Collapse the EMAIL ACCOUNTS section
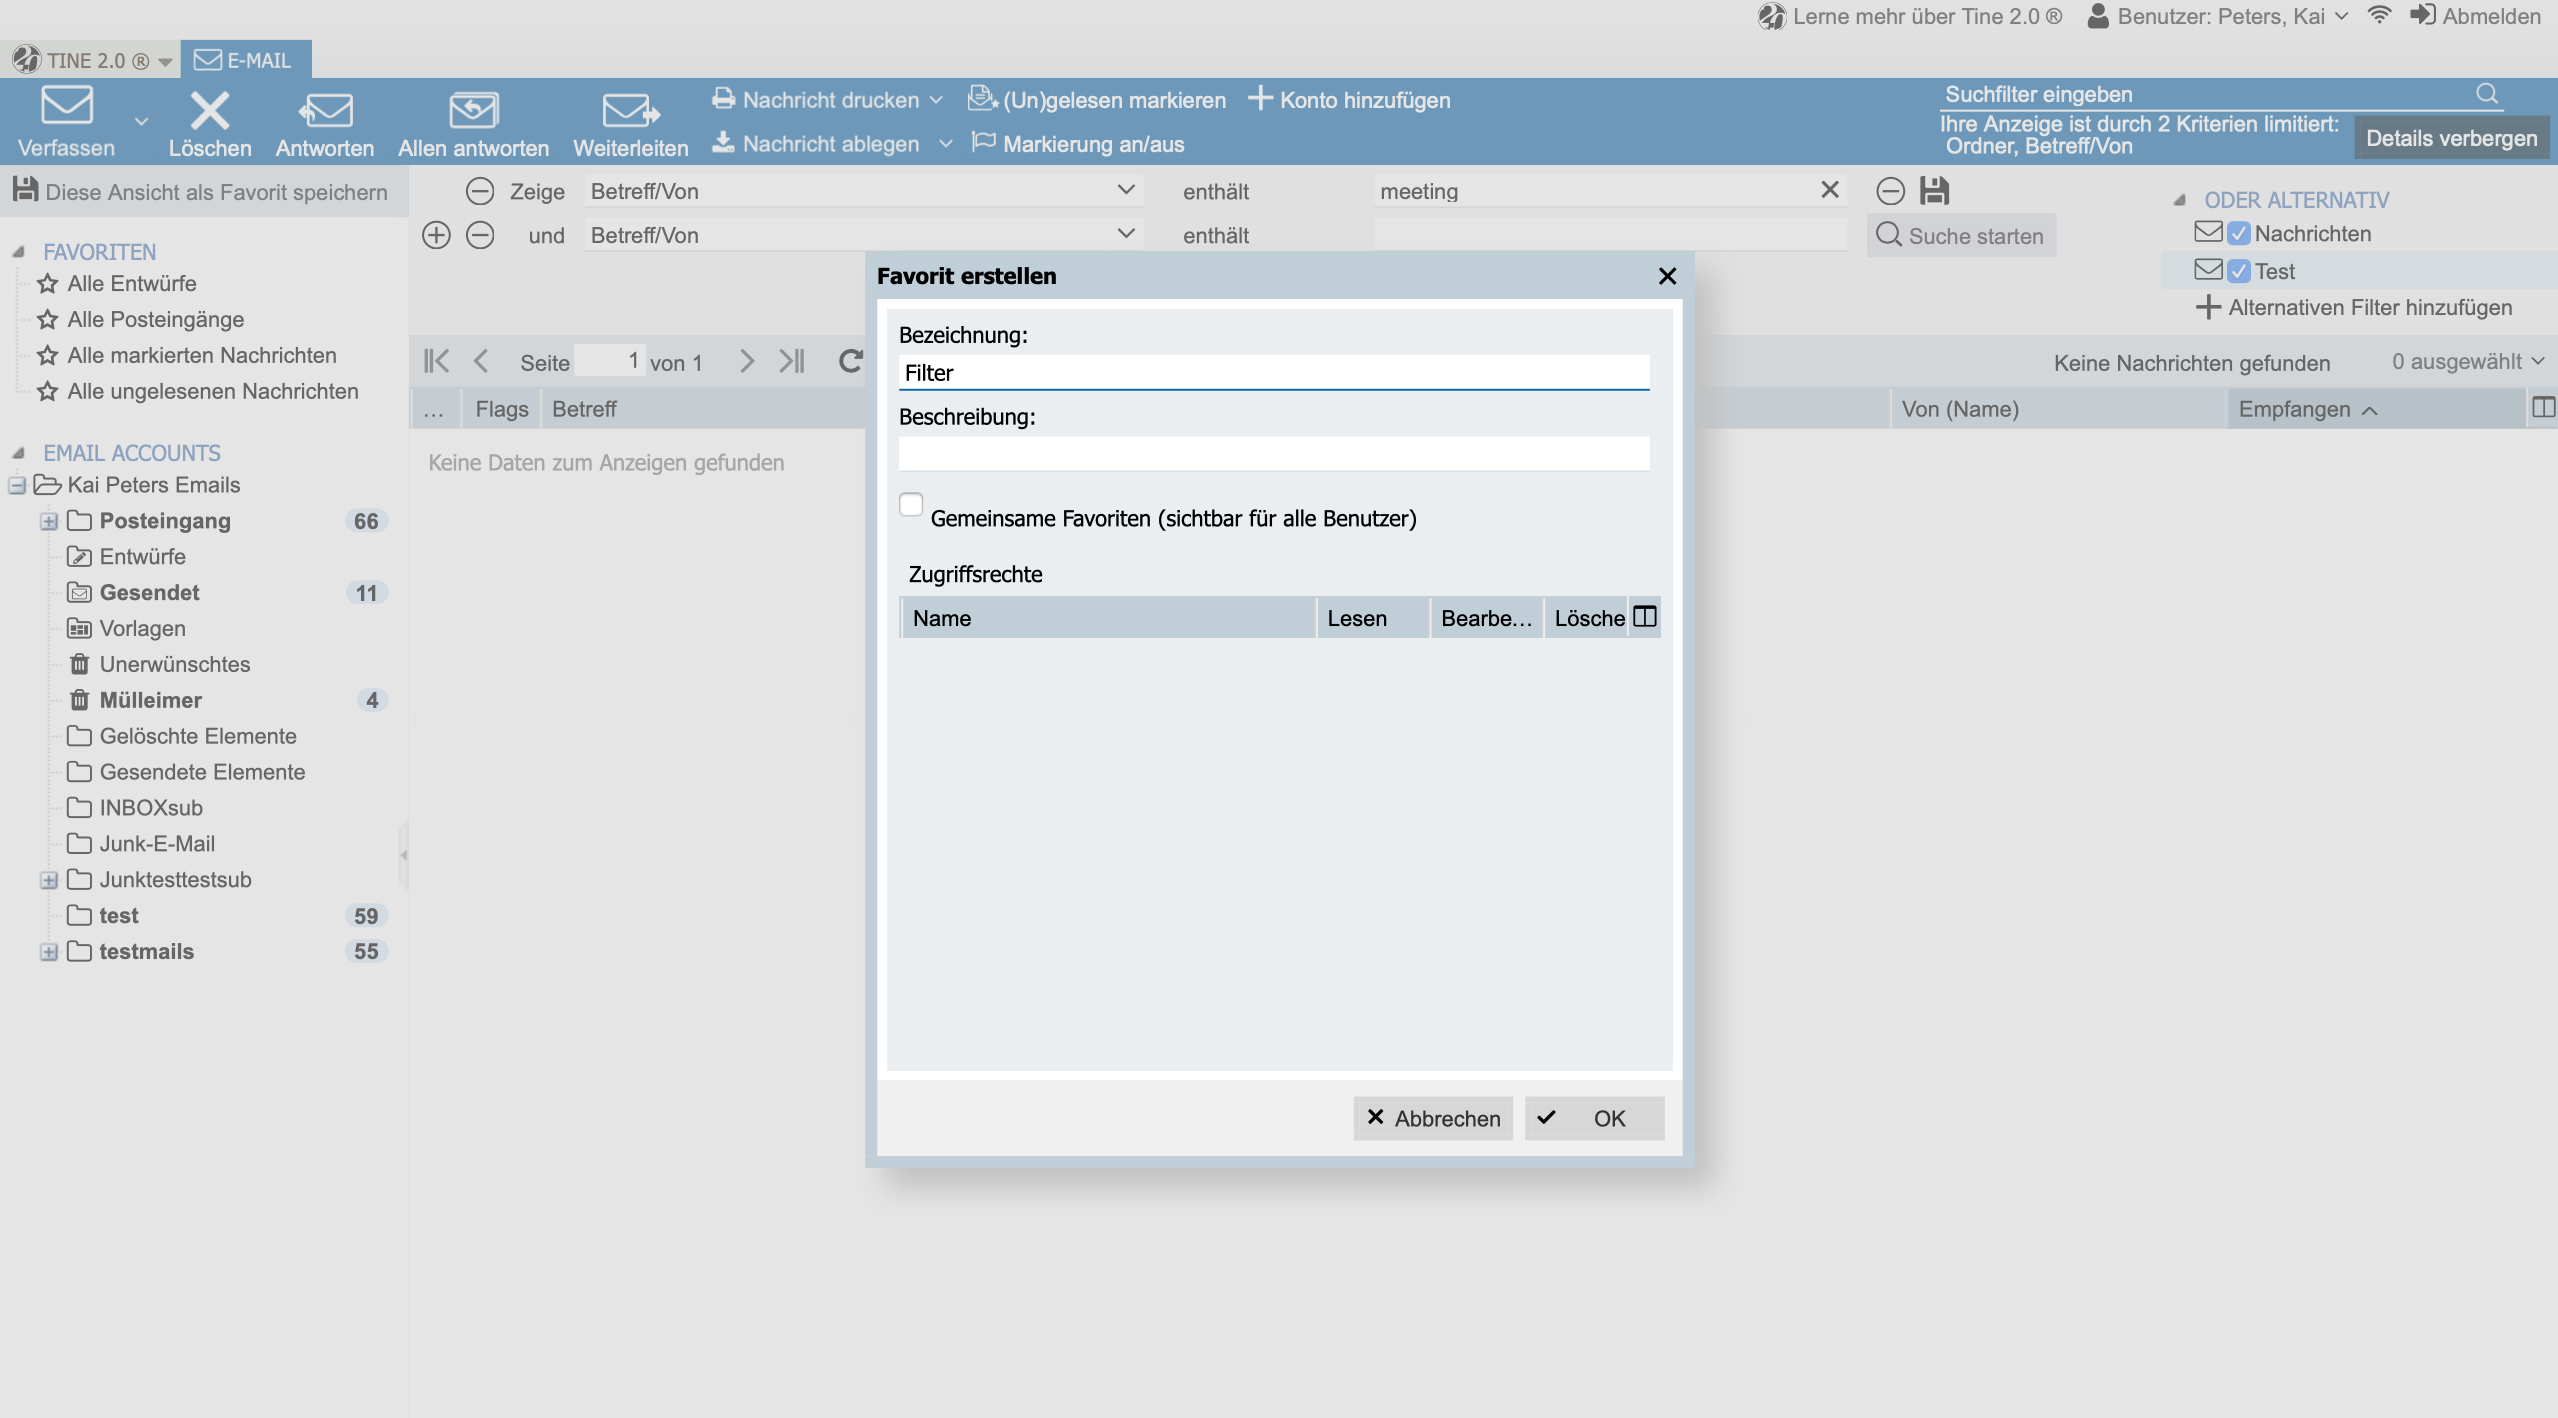Viewport: 2558px width, 1418px height. click(x=18, y=453)
